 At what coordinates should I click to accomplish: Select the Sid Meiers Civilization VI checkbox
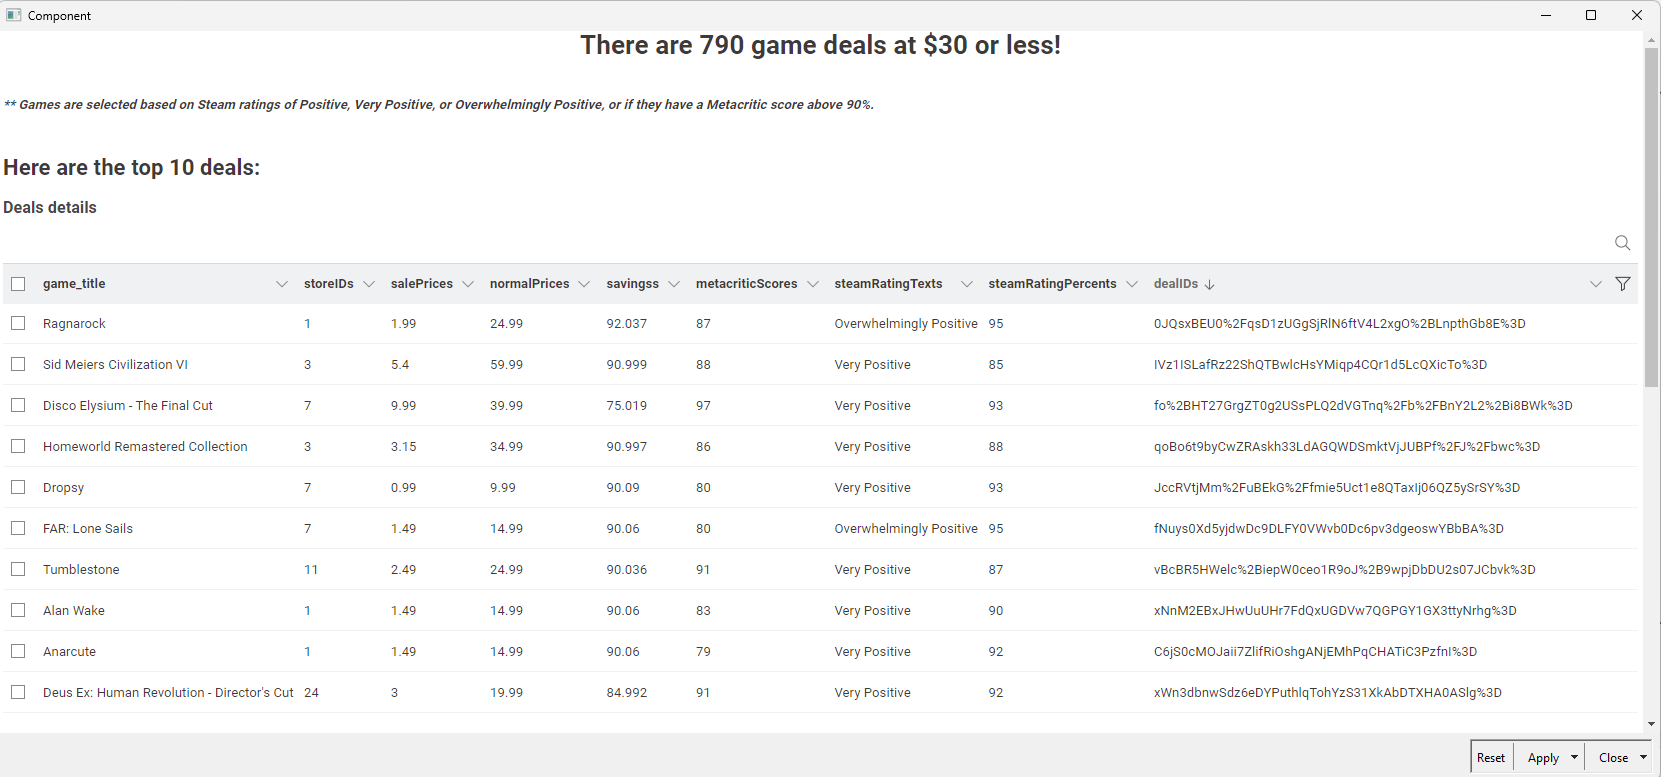point(18,364)
